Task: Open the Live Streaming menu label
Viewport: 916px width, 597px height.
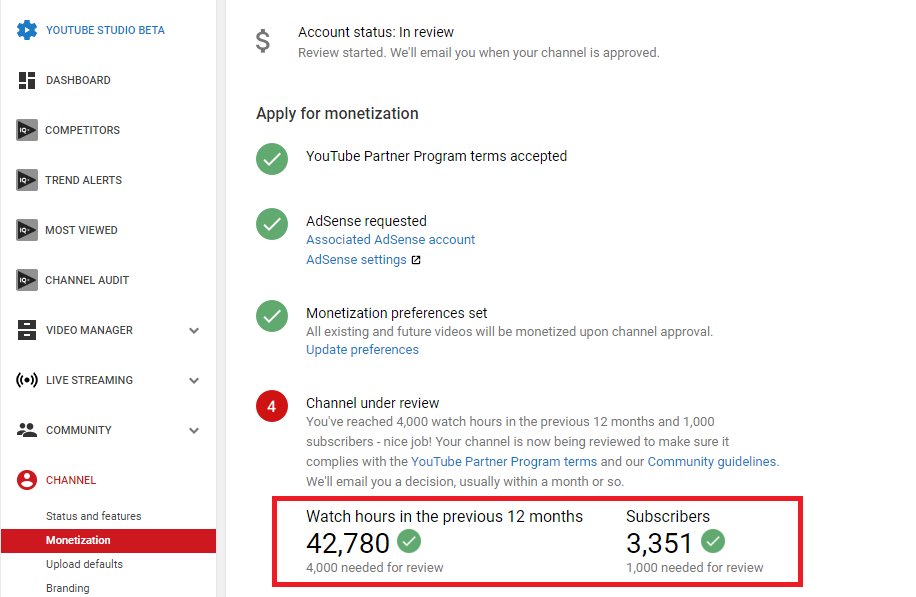Action: (89, 380)
